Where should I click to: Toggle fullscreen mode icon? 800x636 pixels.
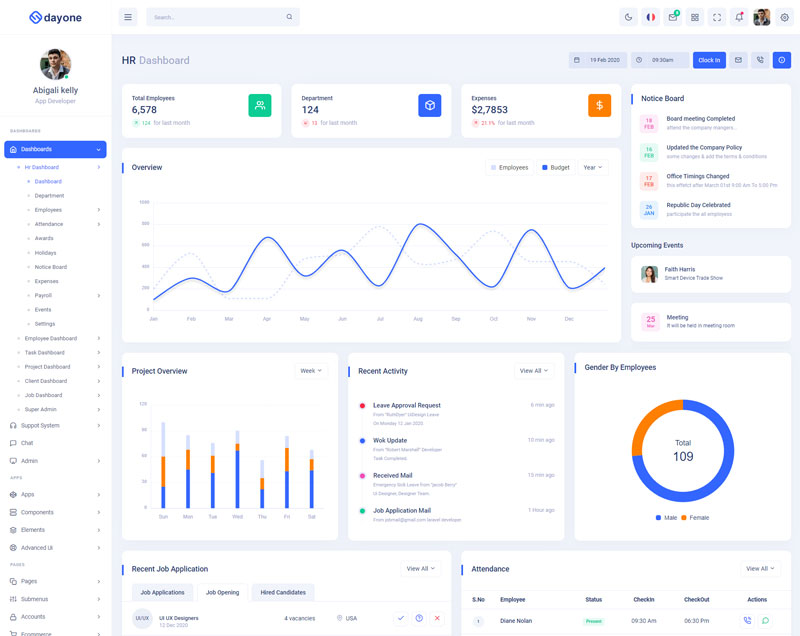pyautogui.click(x=717, y=17)
